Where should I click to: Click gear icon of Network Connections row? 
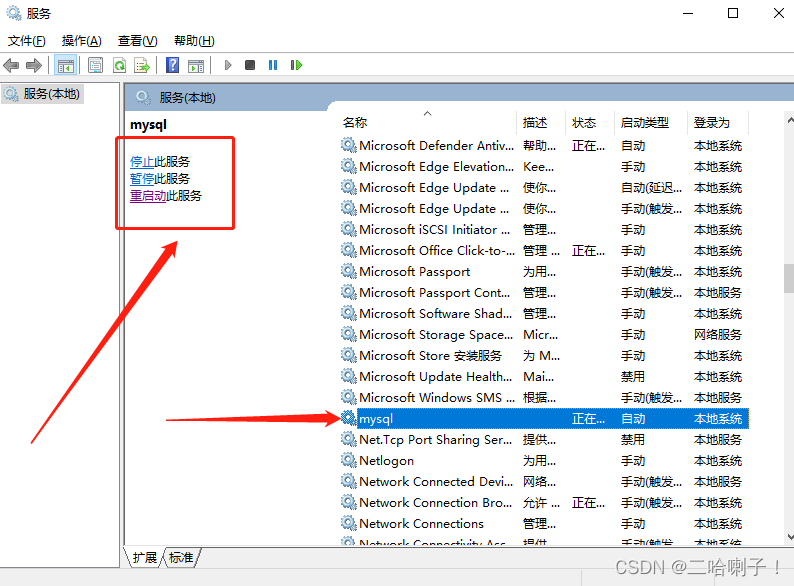pos(348,523)
